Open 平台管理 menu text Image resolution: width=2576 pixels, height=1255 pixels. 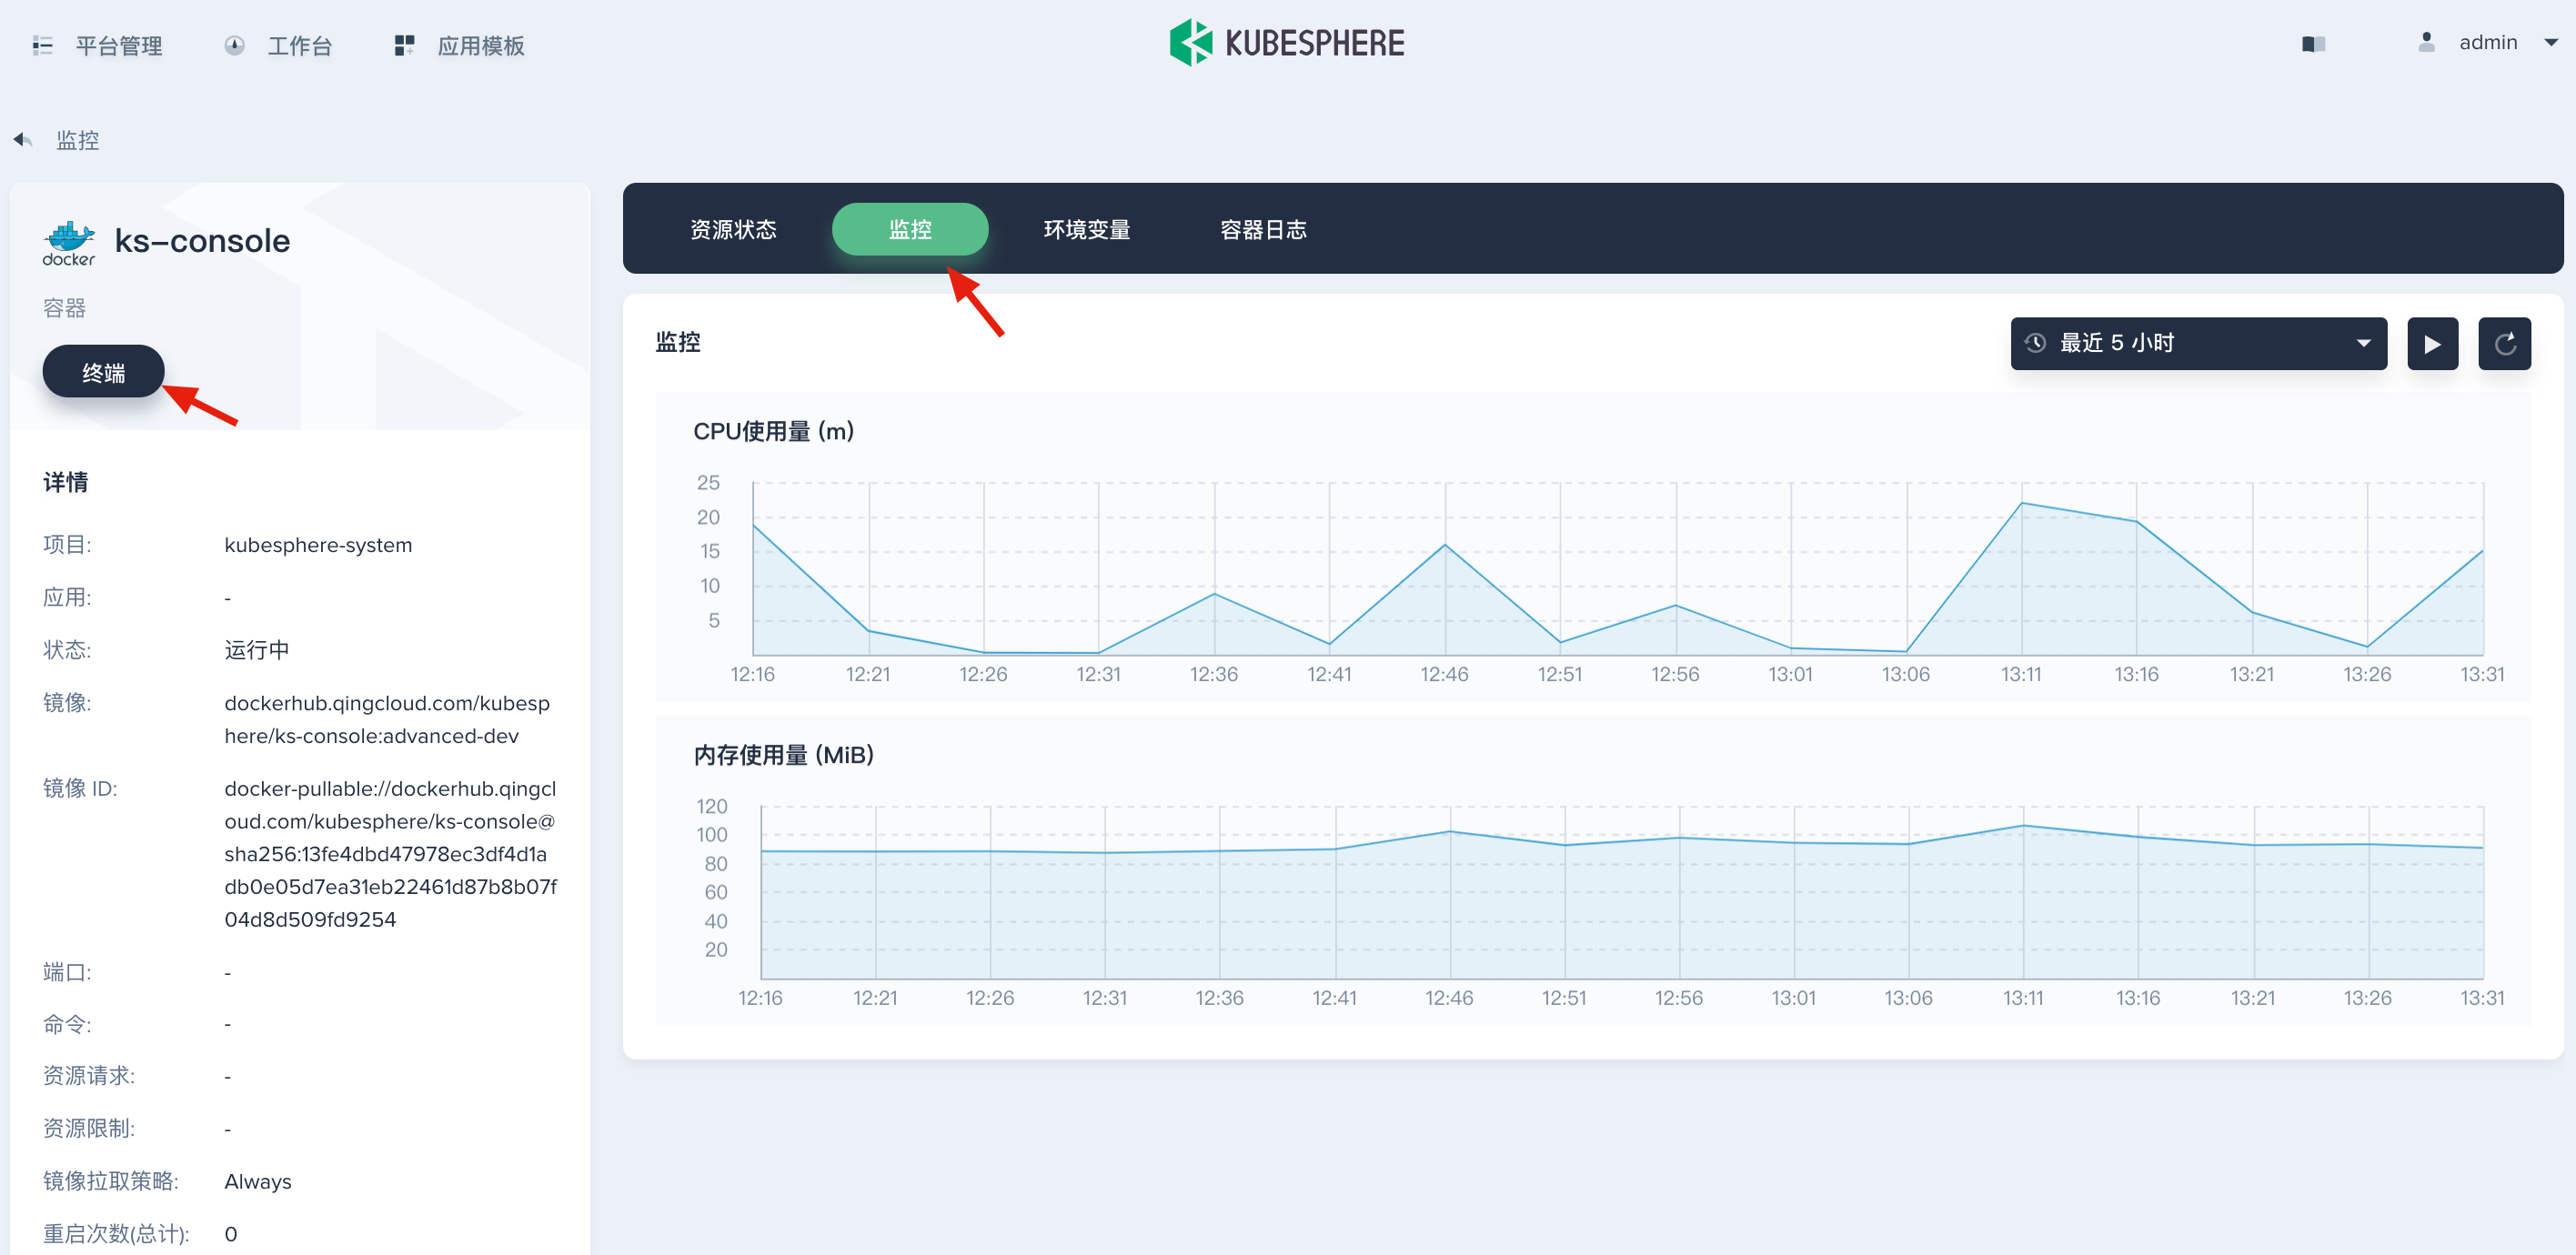click(x=119, y=46)
